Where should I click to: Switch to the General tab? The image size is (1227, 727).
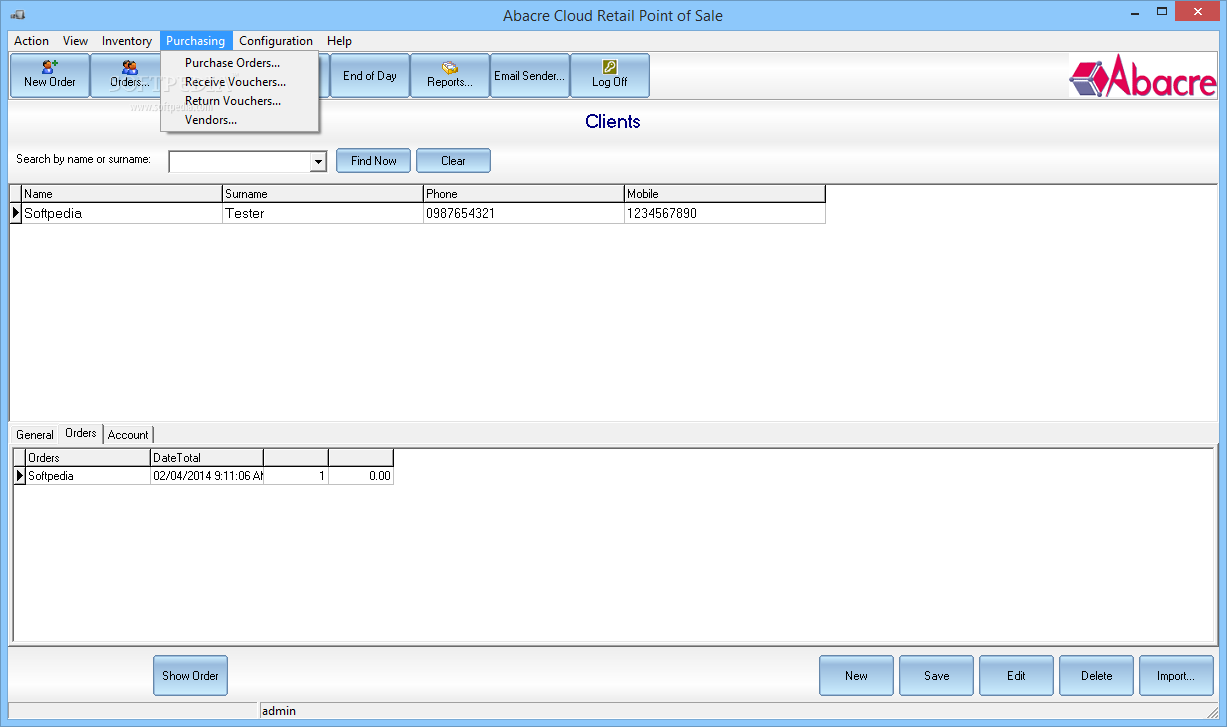[35, 435]
